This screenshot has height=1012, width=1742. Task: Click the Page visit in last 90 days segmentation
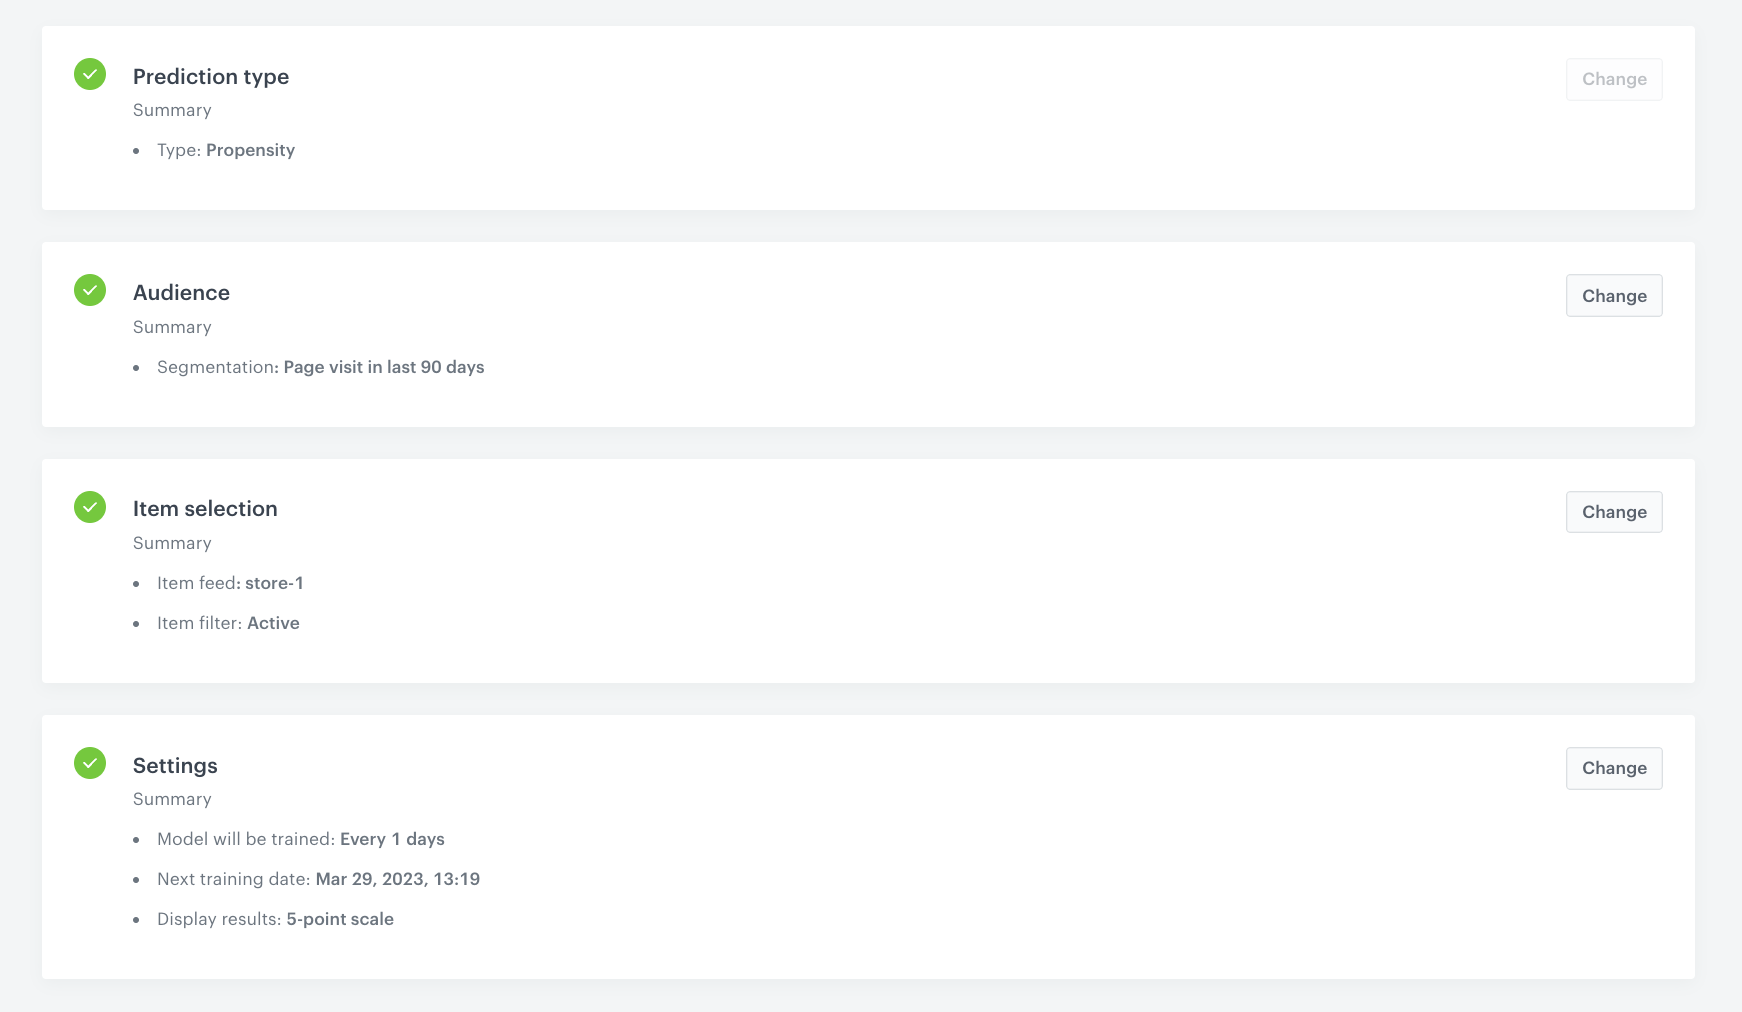pyautogui.click(x=383, y=367)
